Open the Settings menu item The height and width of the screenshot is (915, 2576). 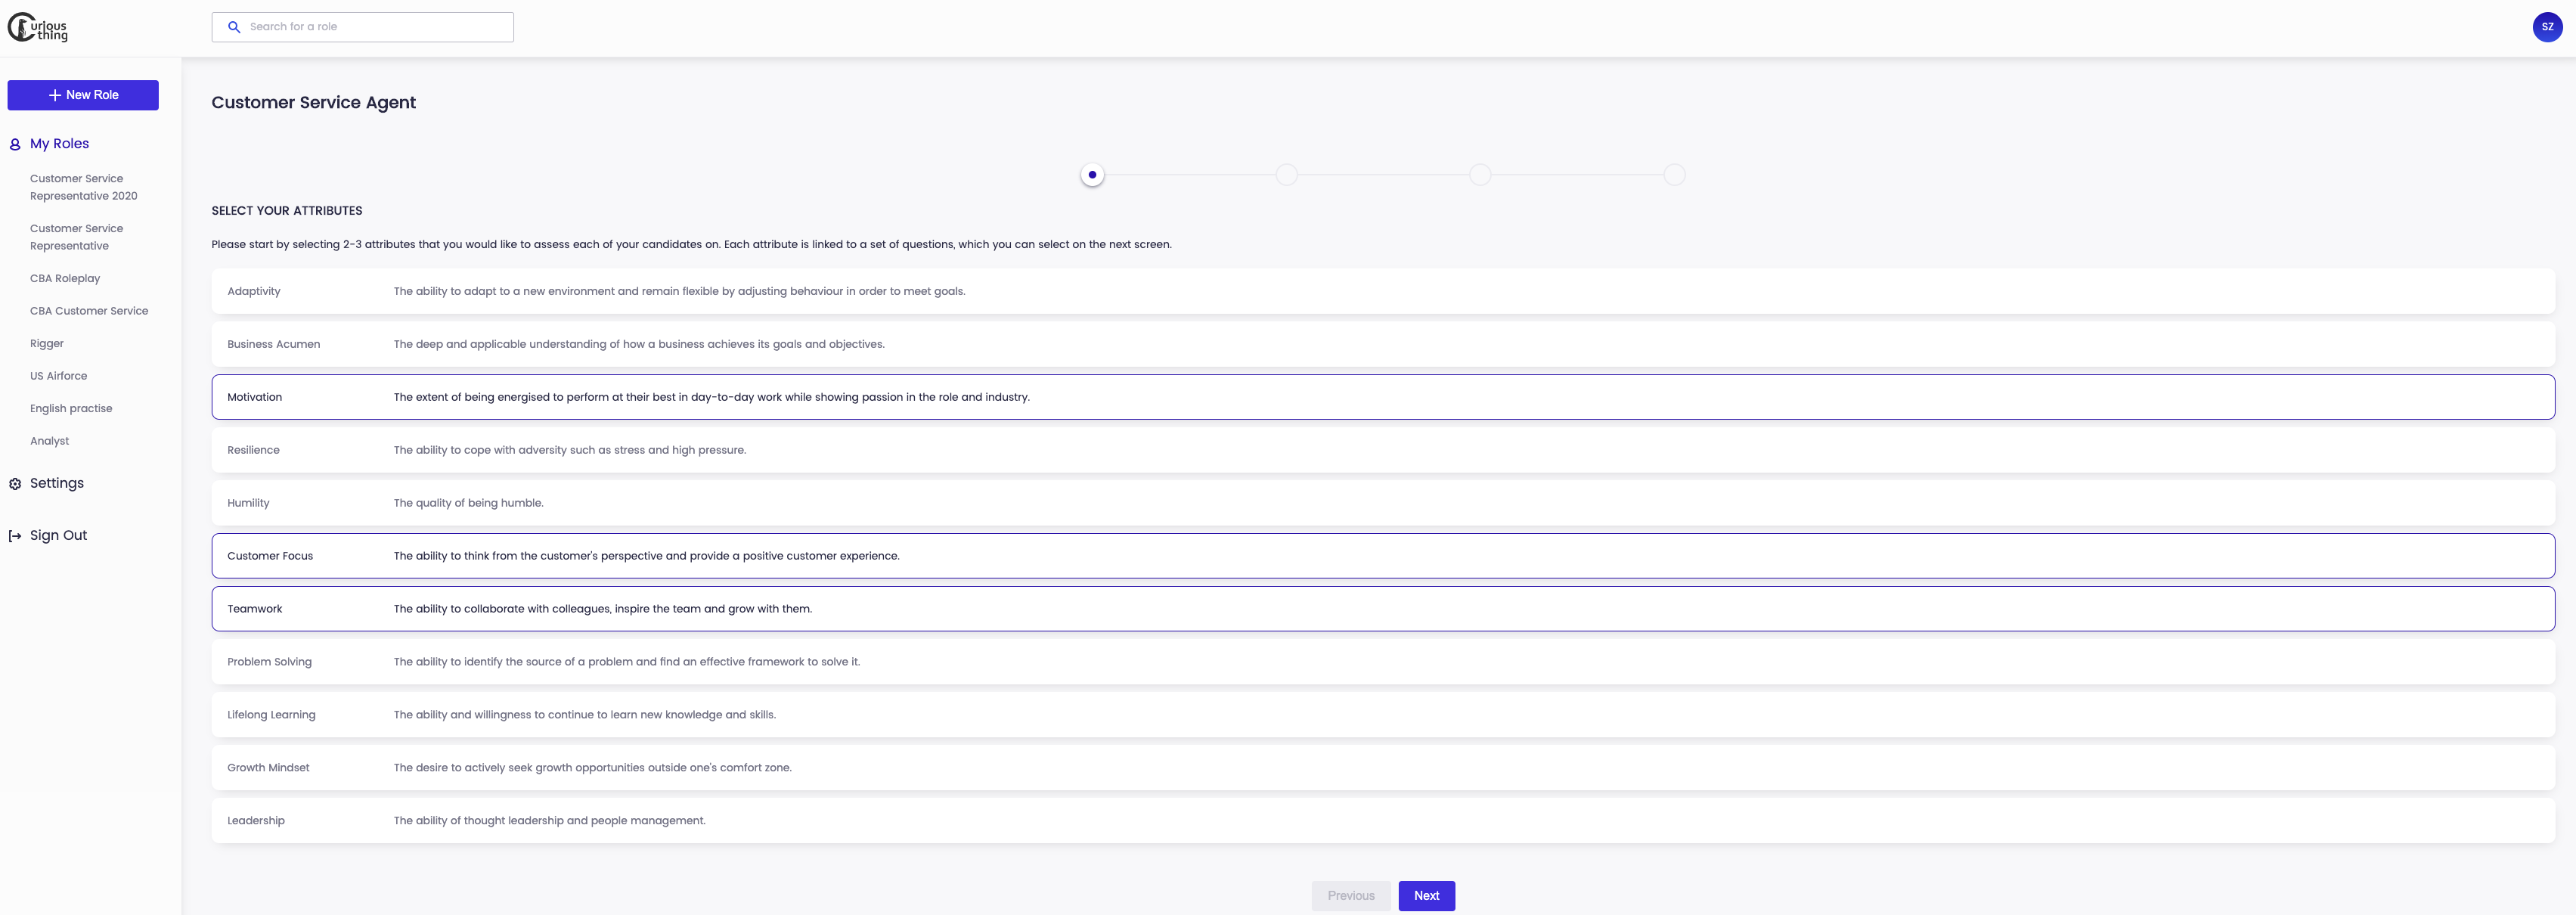(57, 483)
